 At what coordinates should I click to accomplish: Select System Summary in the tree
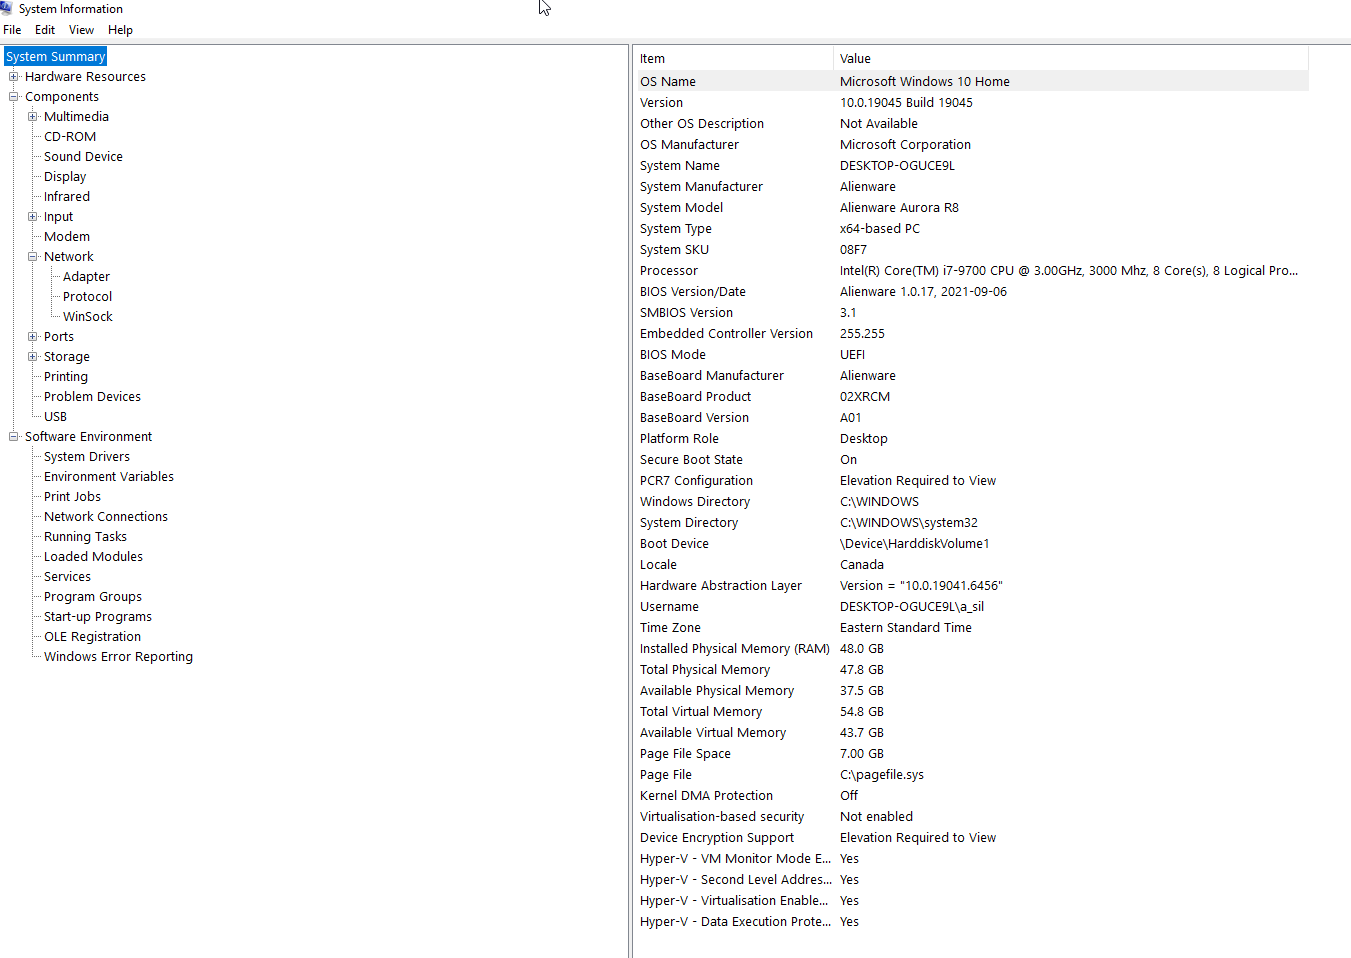point(55,57)
